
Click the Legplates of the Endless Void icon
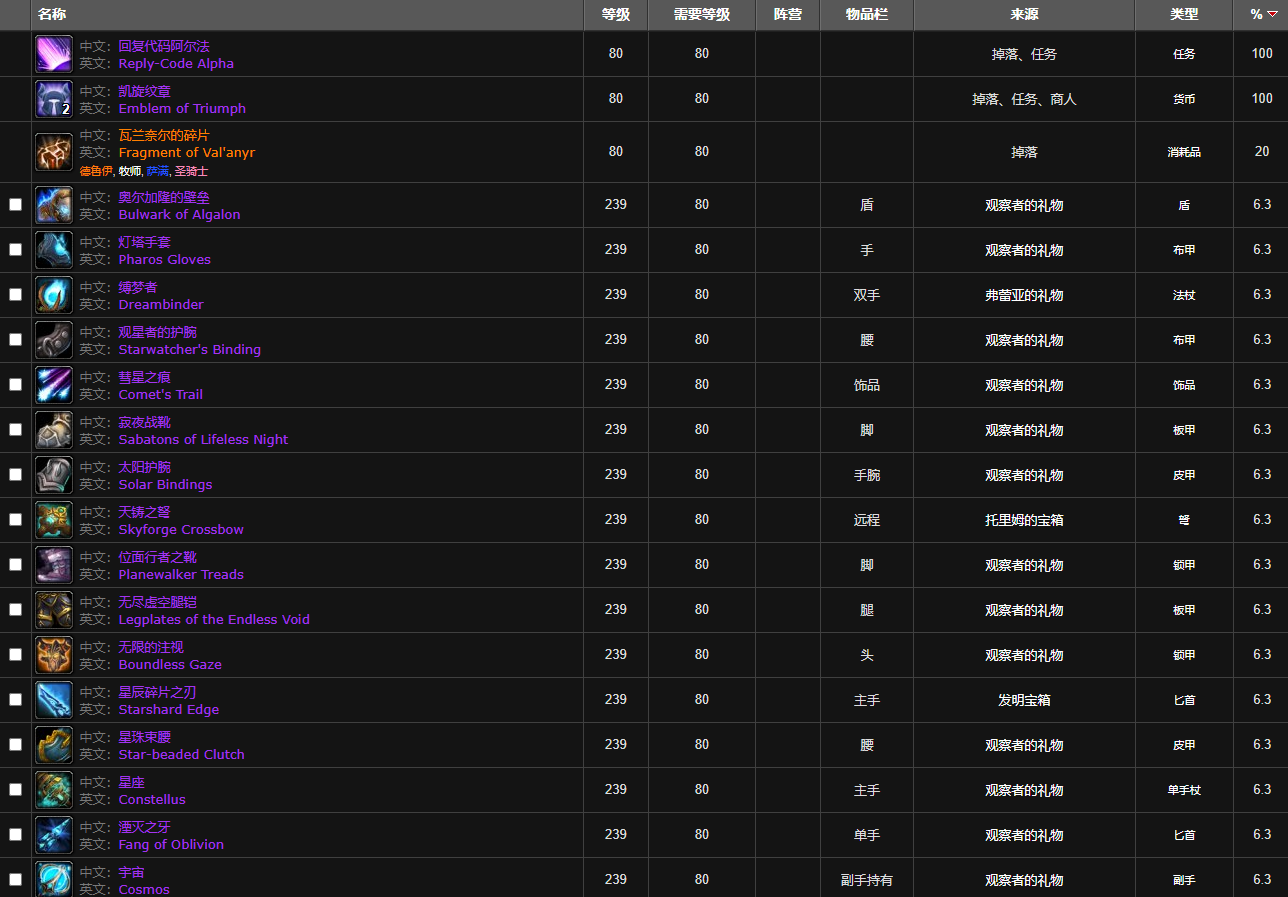(54, 610)
